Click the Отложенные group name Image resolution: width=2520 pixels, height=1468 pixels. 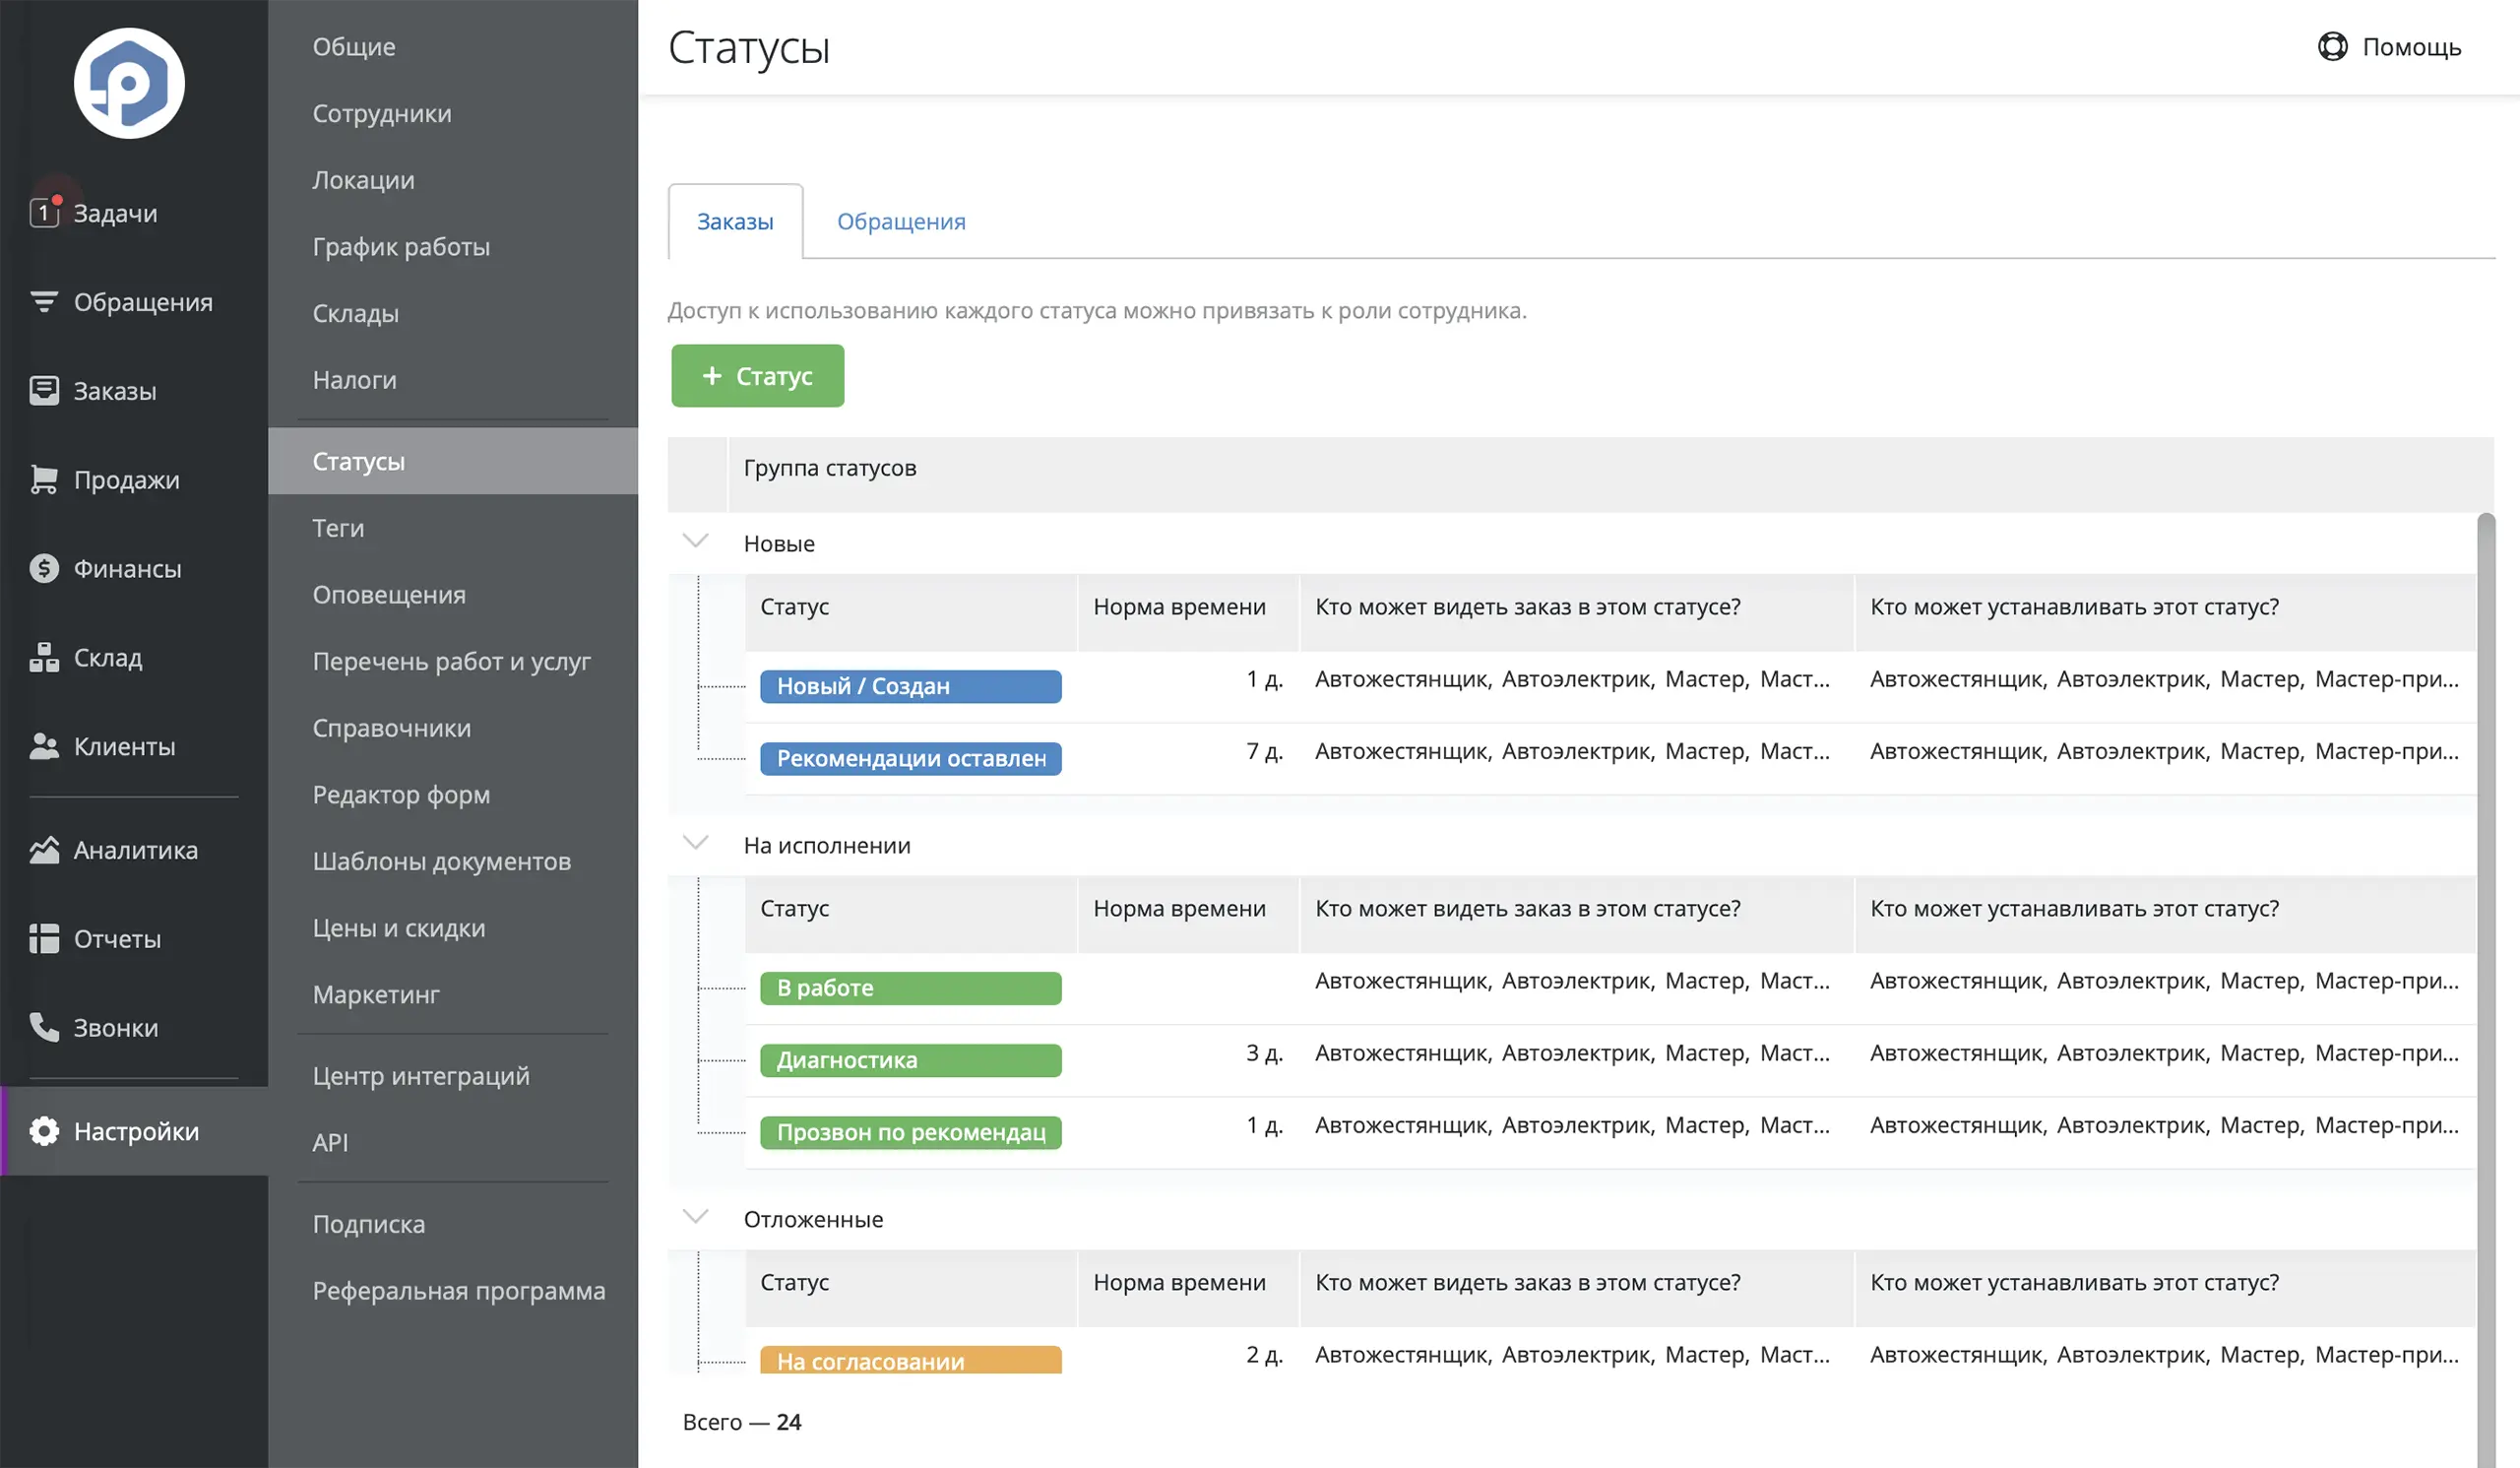pyautogui.click(x=813, y=1219)
